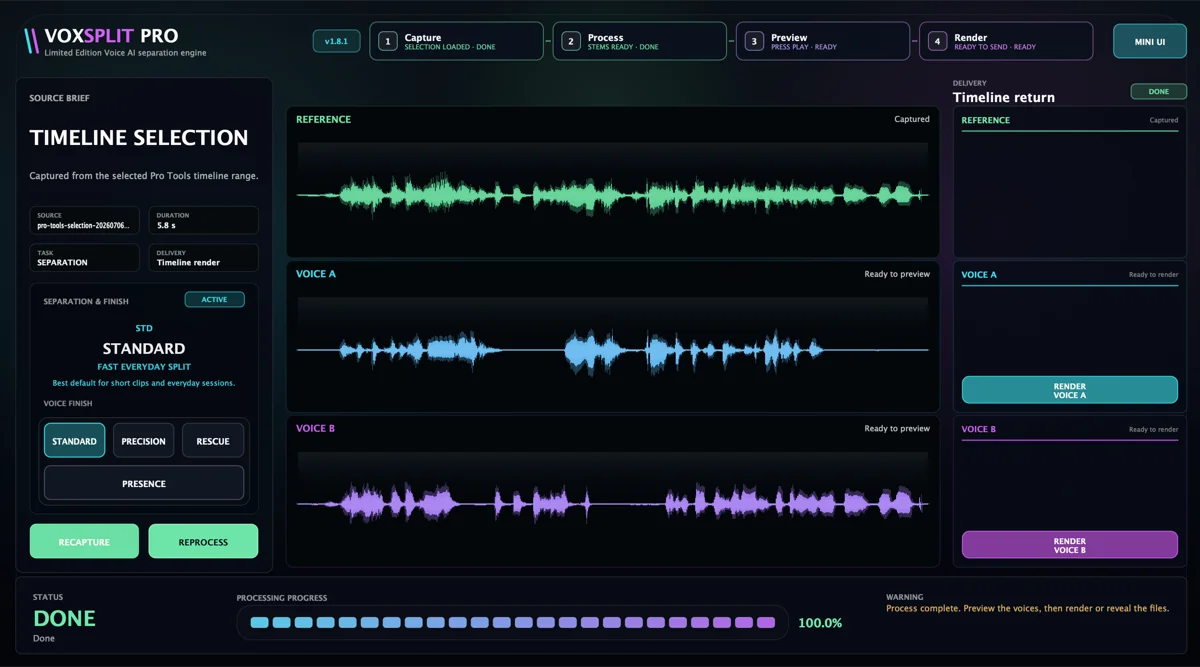Select the STANDARD voice finish option

pyautogui.click(x=74, y=441)
